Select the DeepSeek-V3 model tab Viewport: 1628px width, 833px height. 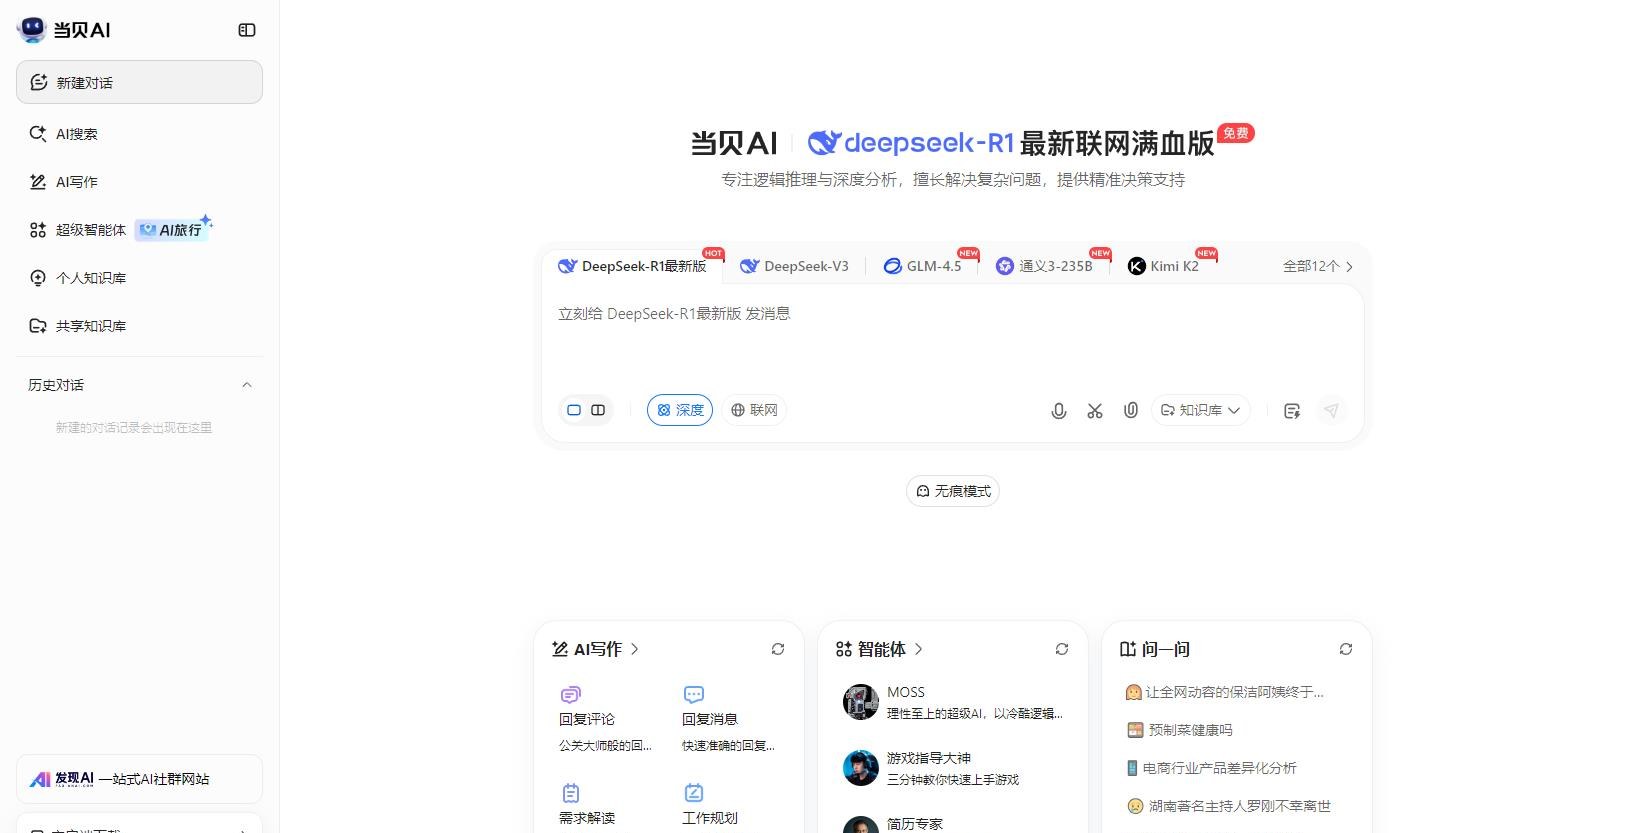click(x=794, y=266)
